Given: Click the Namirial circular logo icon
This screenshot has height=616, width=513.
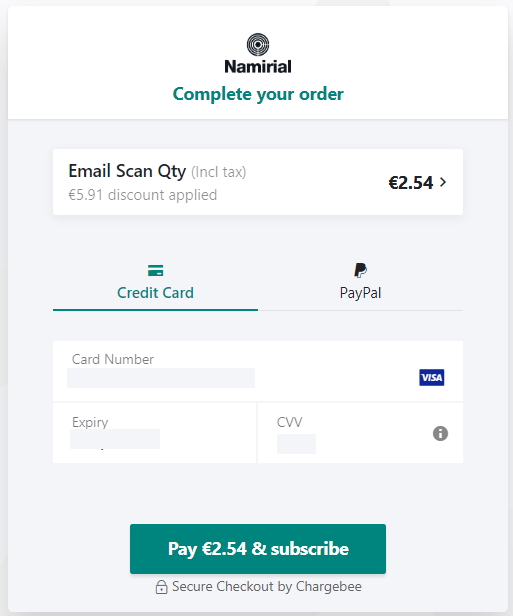Looking at the screenshot, I should tap(258, 44).
